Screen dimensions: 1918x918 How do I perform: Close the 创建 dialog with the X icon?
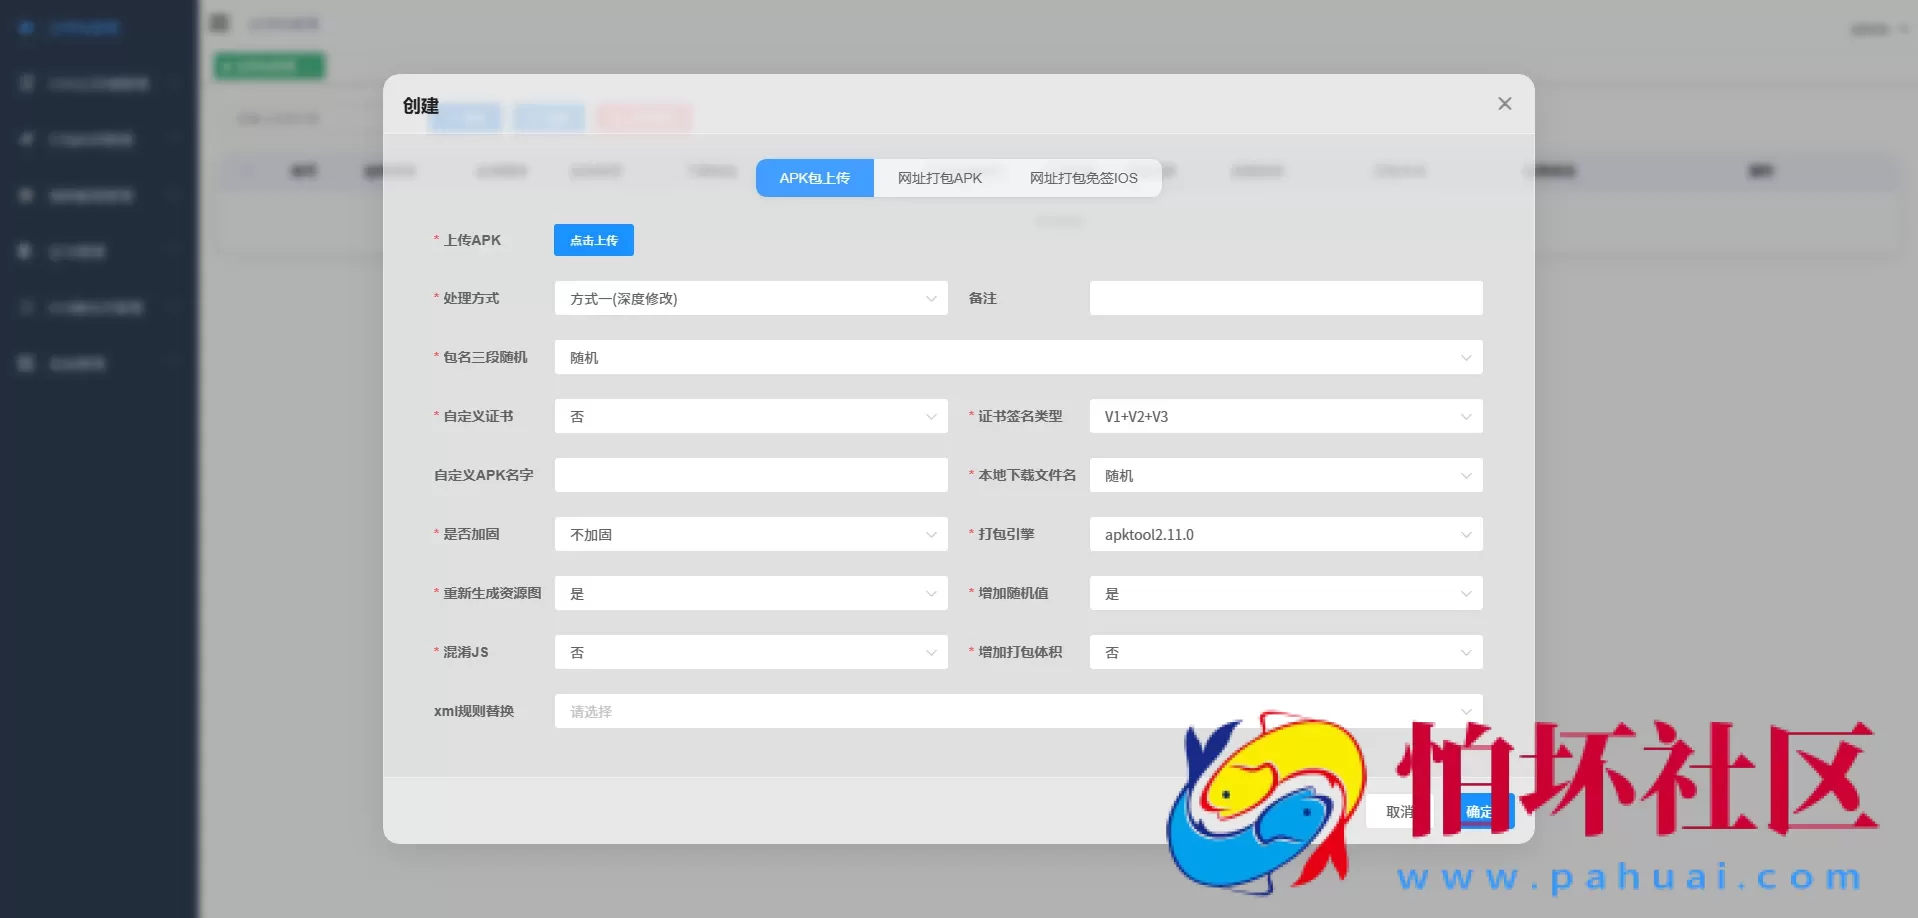tap(1505, 103)
